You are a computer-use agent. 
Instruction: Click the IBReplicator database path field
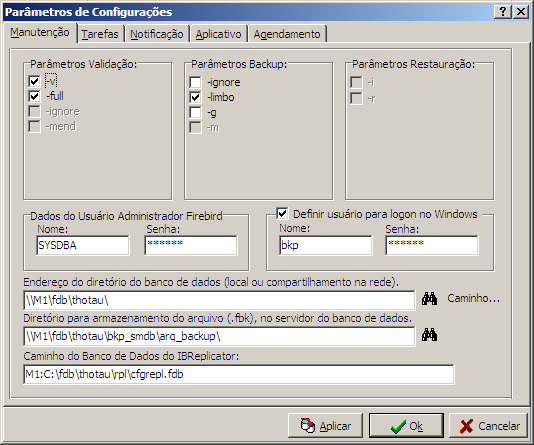239,374
